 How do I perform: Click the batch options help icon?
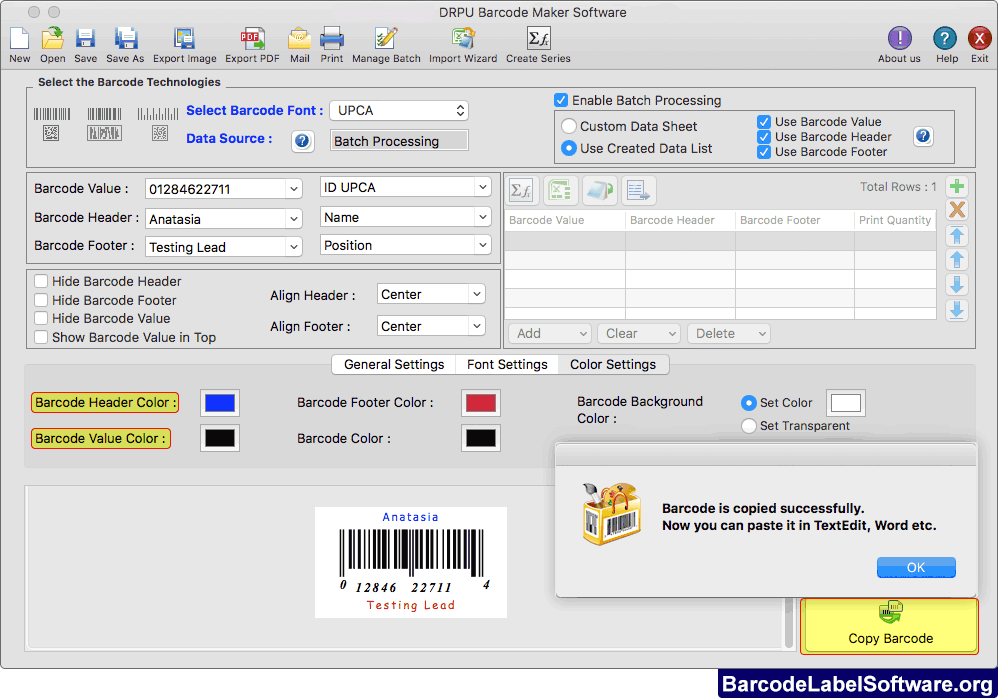pos(923,136)
